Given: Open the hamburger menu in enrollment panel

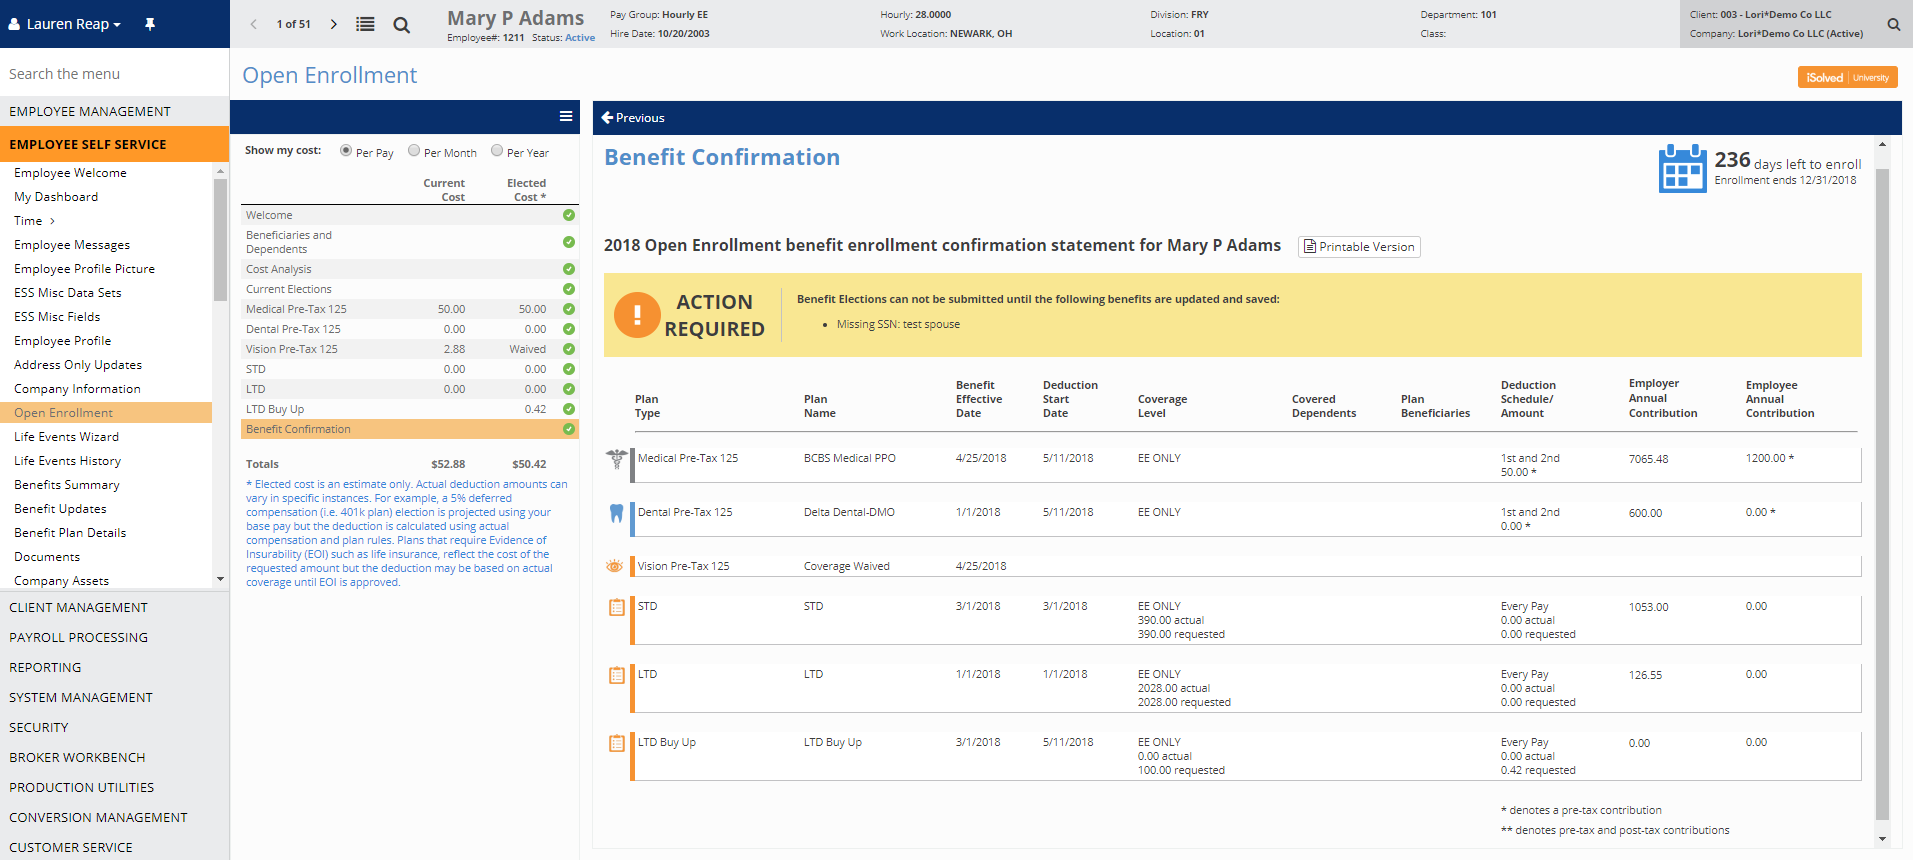Looking at the screenshot, I should (566, 116).
